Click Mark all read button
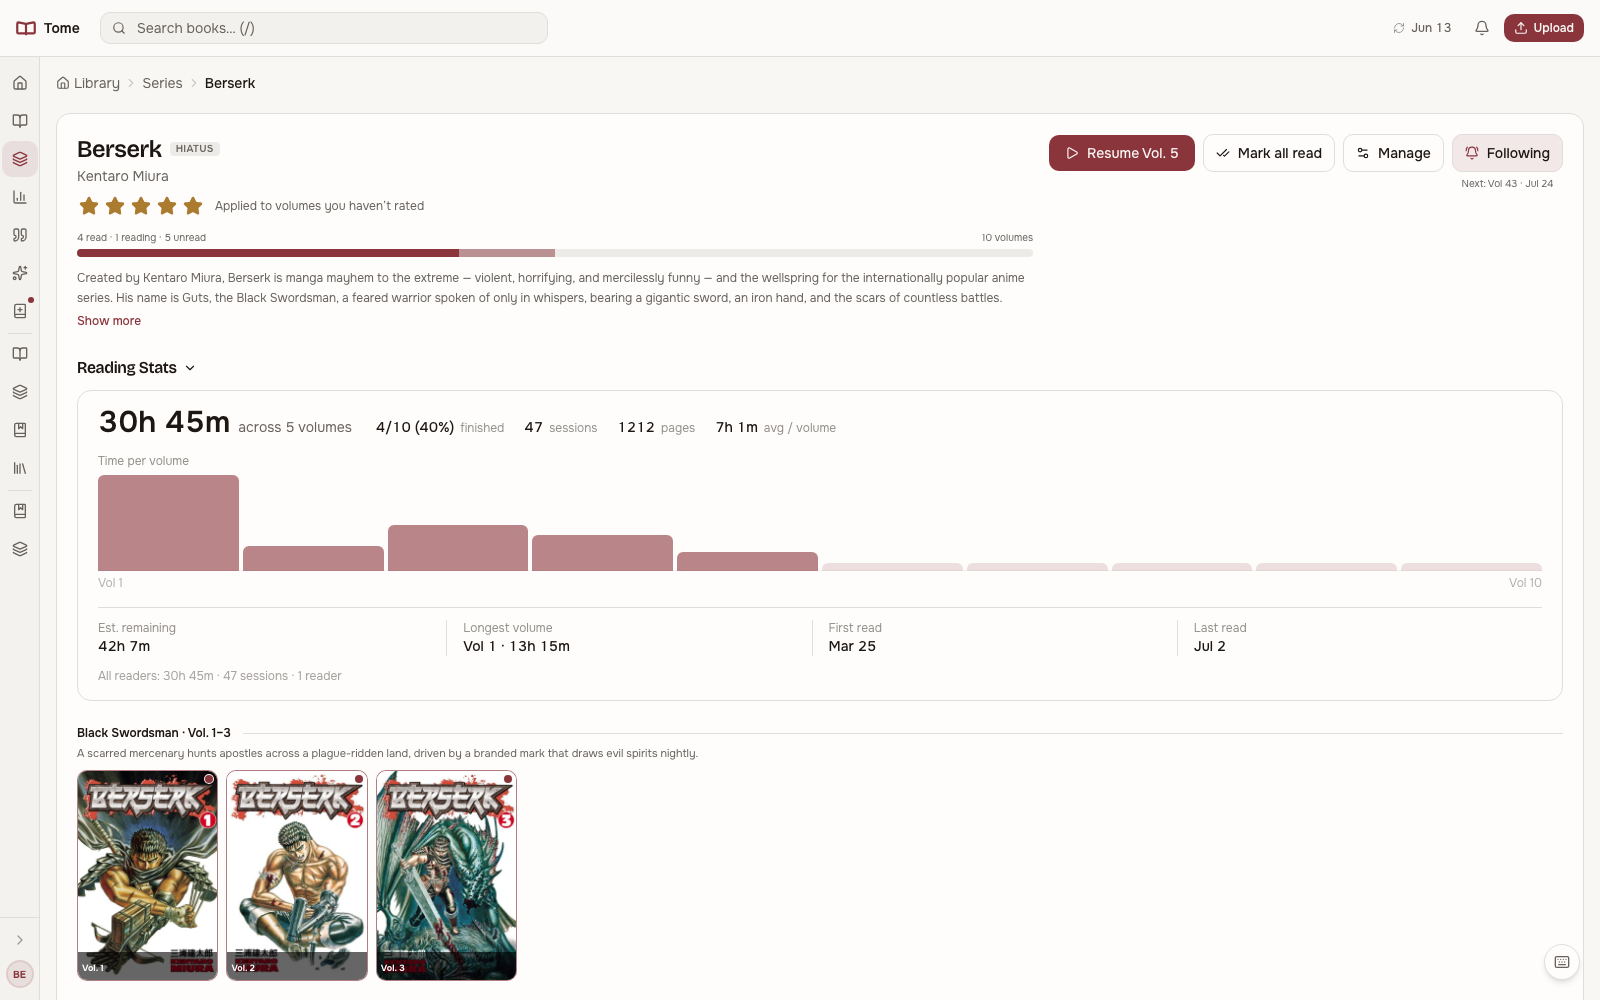 (1269, 153)
